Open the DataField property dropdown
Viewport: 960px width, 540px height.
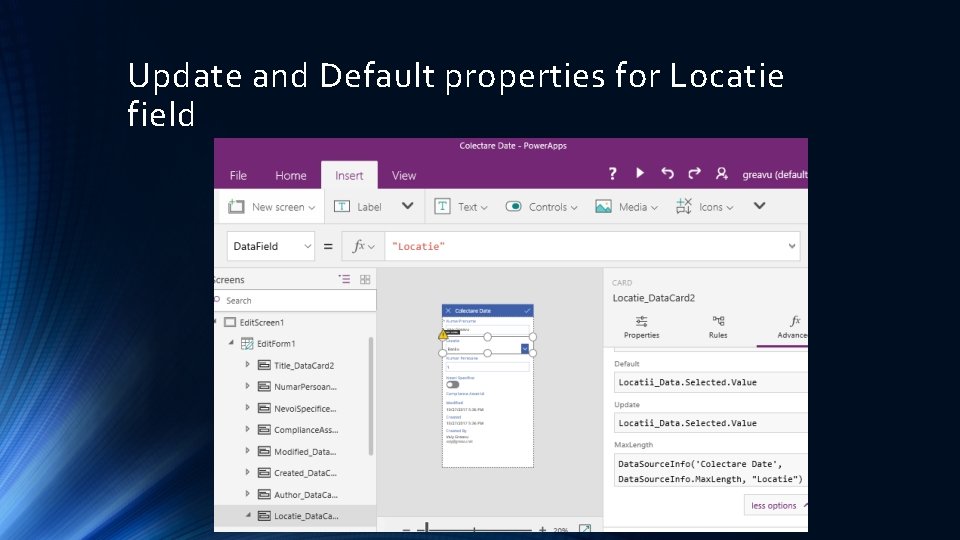click(x=271, y=246)
